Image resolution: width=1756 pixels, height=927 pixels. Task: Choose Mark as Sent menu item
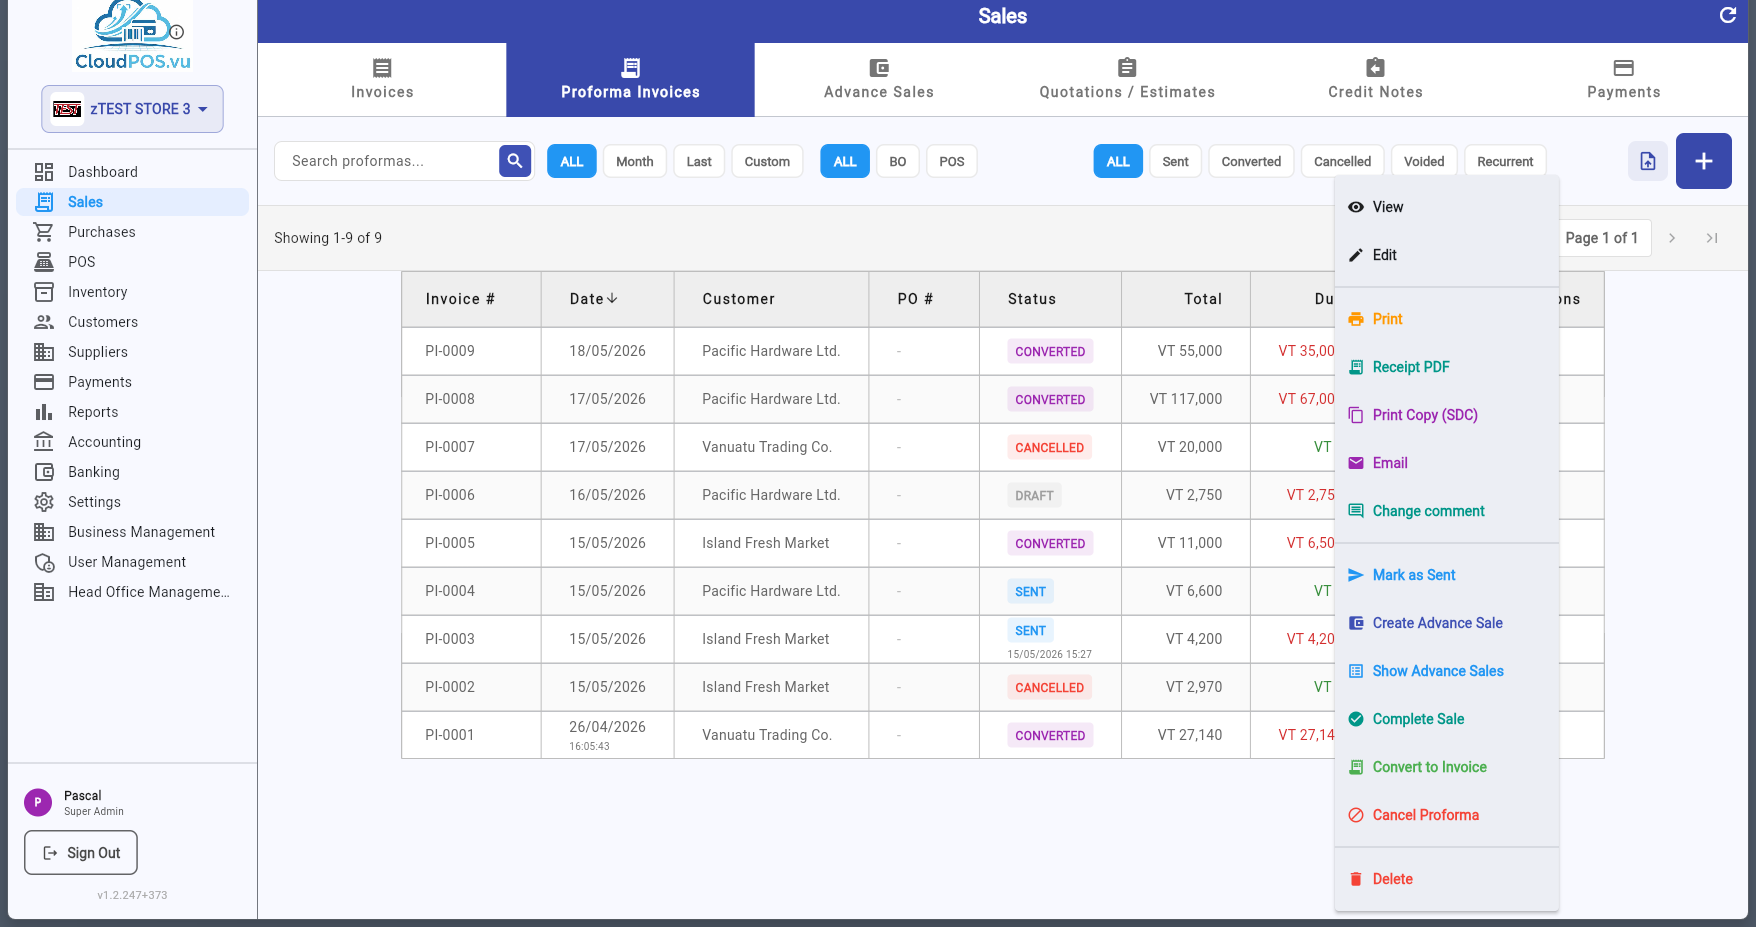[1446, 575]
